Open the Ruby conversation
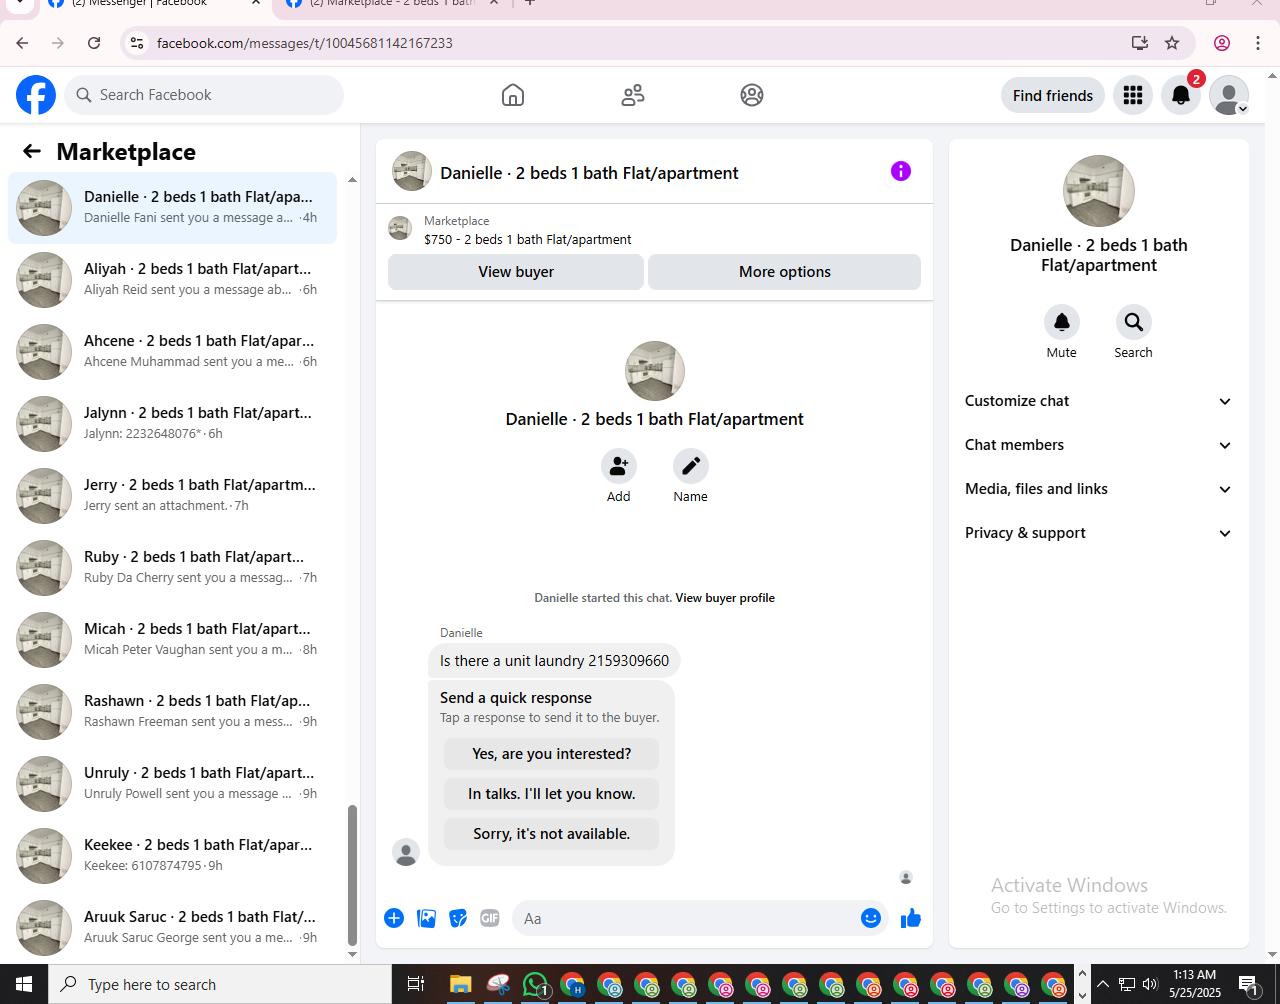 (173, 568)
